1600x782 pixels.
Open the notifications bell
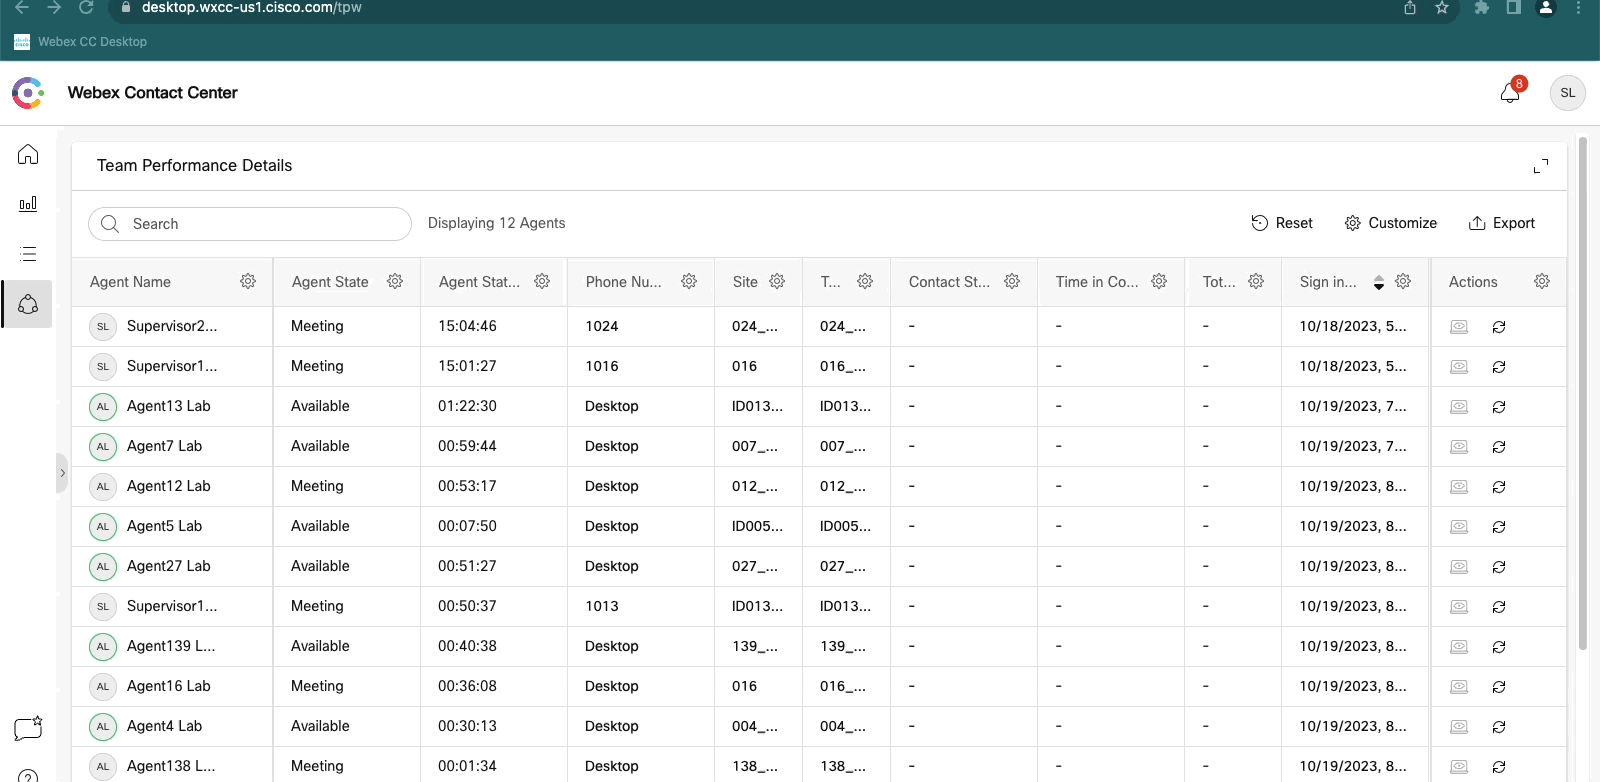1510,93
